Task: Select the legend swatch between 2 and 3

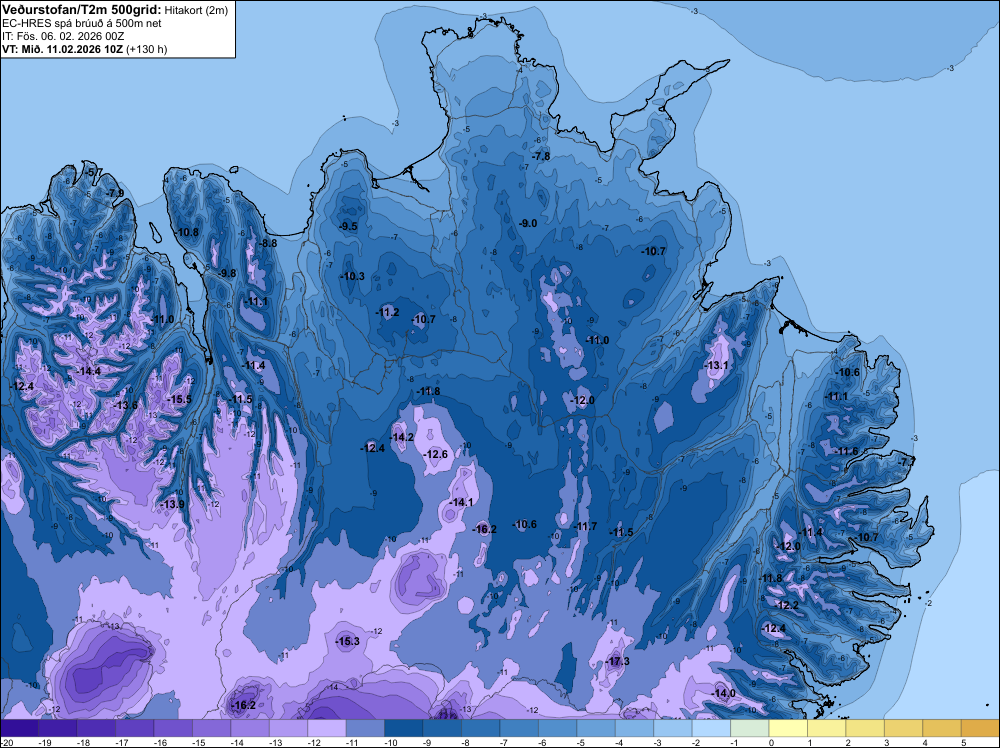Action: click(x=865, y=728)
